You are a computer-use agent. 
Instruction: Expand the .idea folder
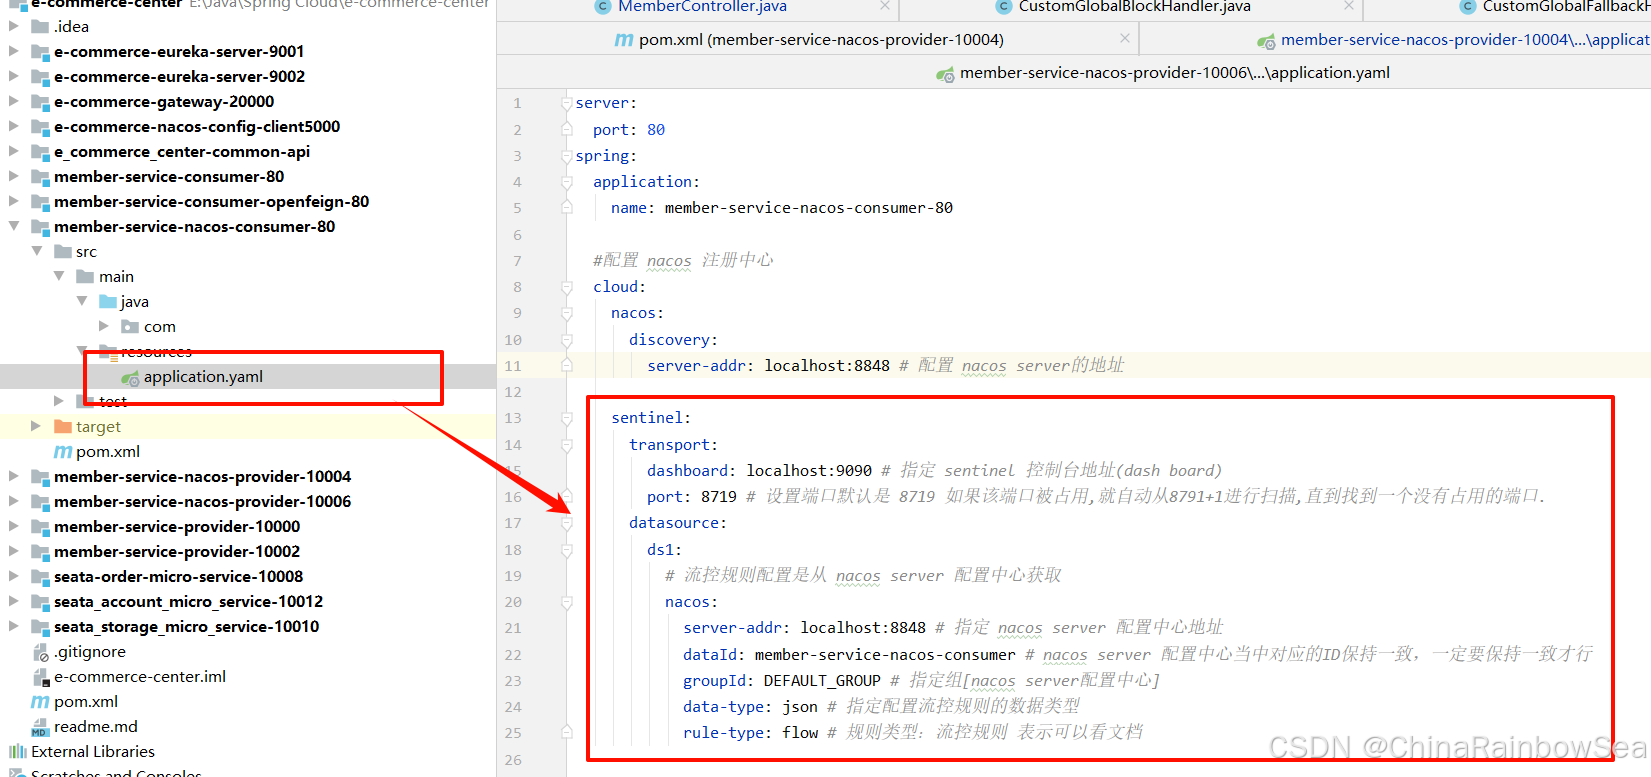(14, 26)
